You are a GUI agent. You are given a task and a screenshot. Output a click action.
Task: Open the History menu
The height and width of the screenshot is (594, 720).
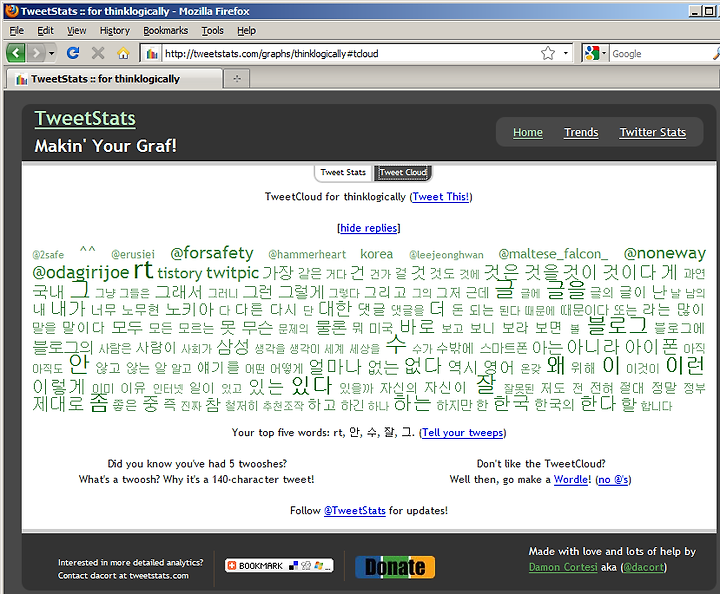115,31
